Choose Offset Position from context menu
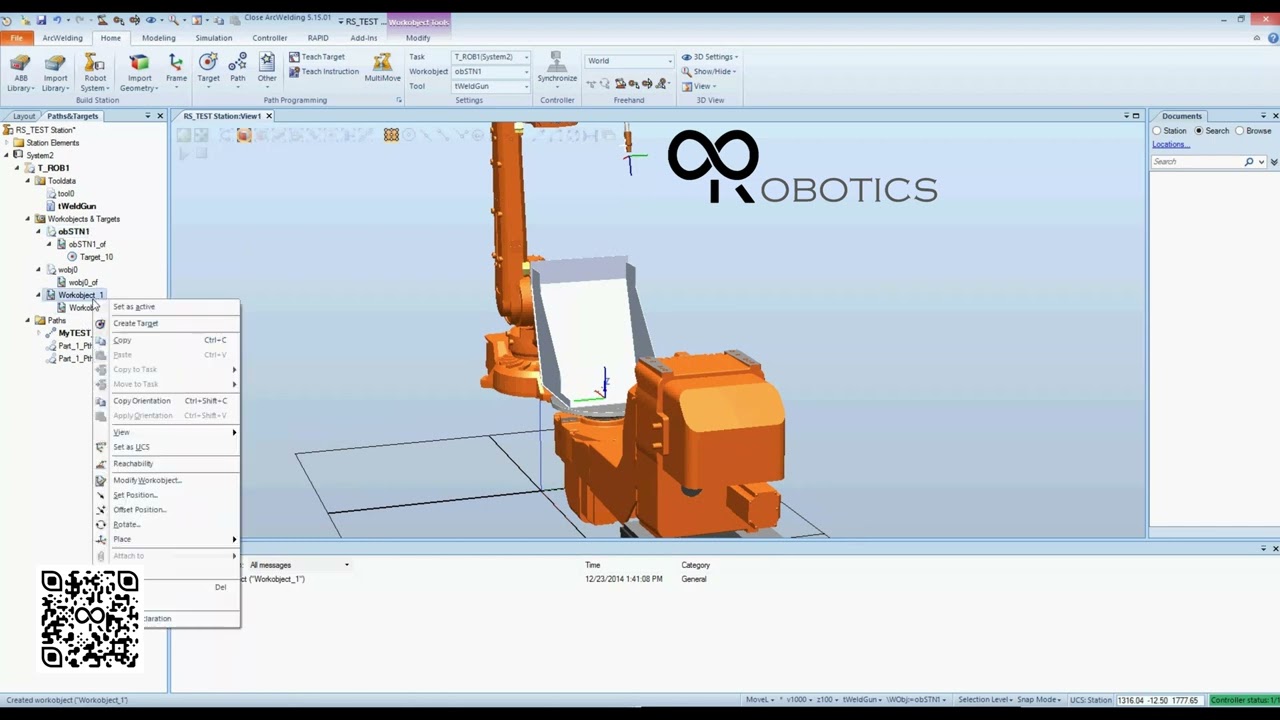The height and width of the screenshot is (720, 1280). 139,510
